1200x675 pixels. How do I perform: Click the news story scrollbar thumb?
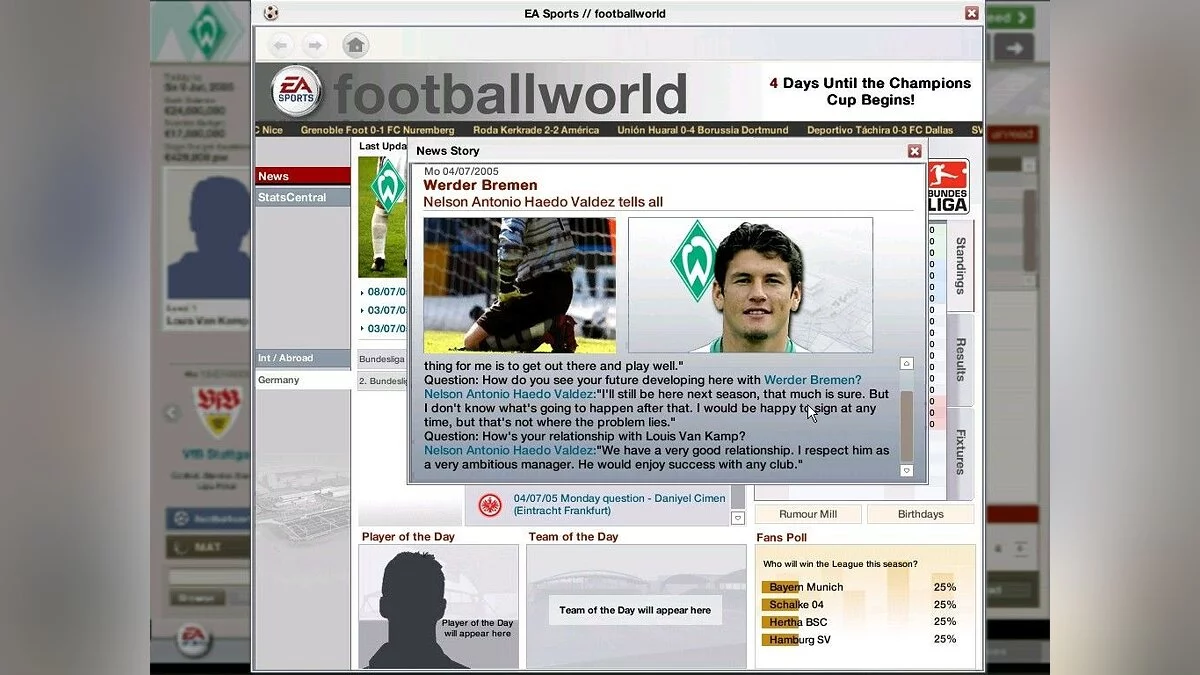(x=907, y=426)
